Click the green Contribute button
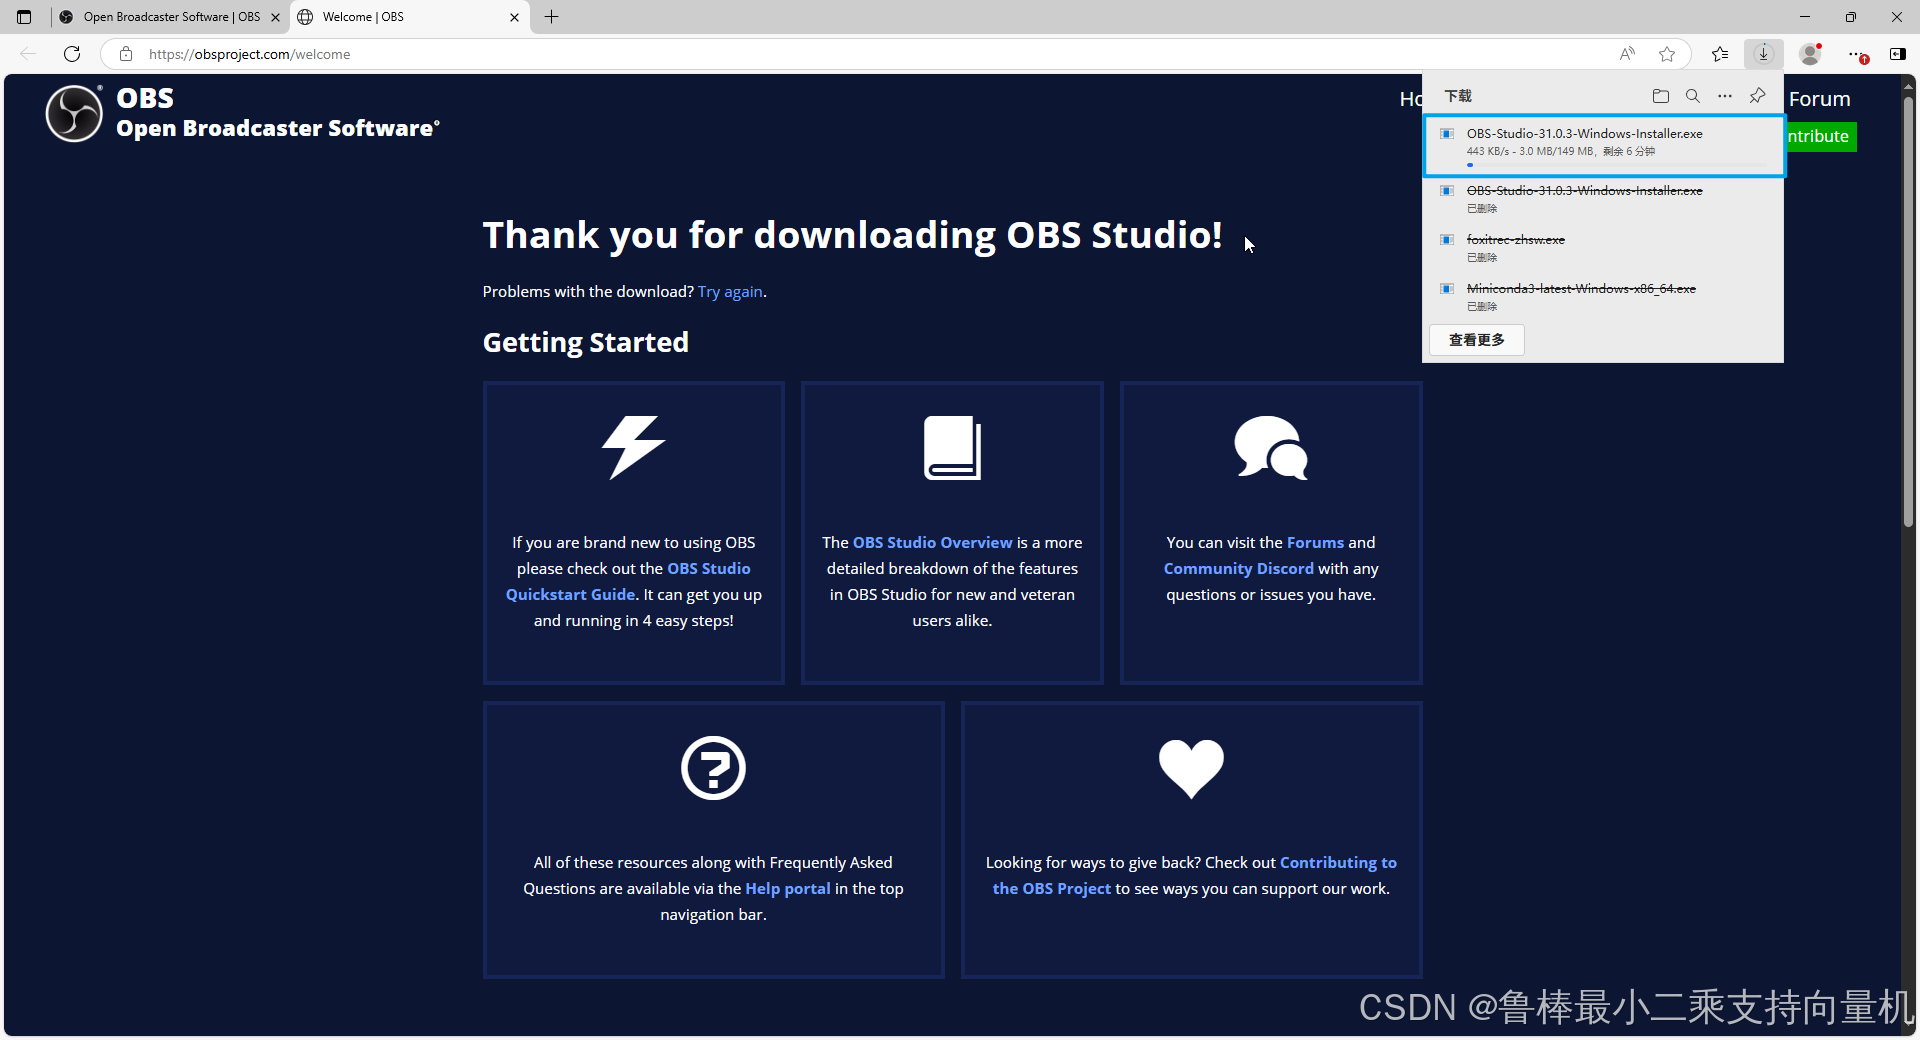 click(x=1821, y=136)
